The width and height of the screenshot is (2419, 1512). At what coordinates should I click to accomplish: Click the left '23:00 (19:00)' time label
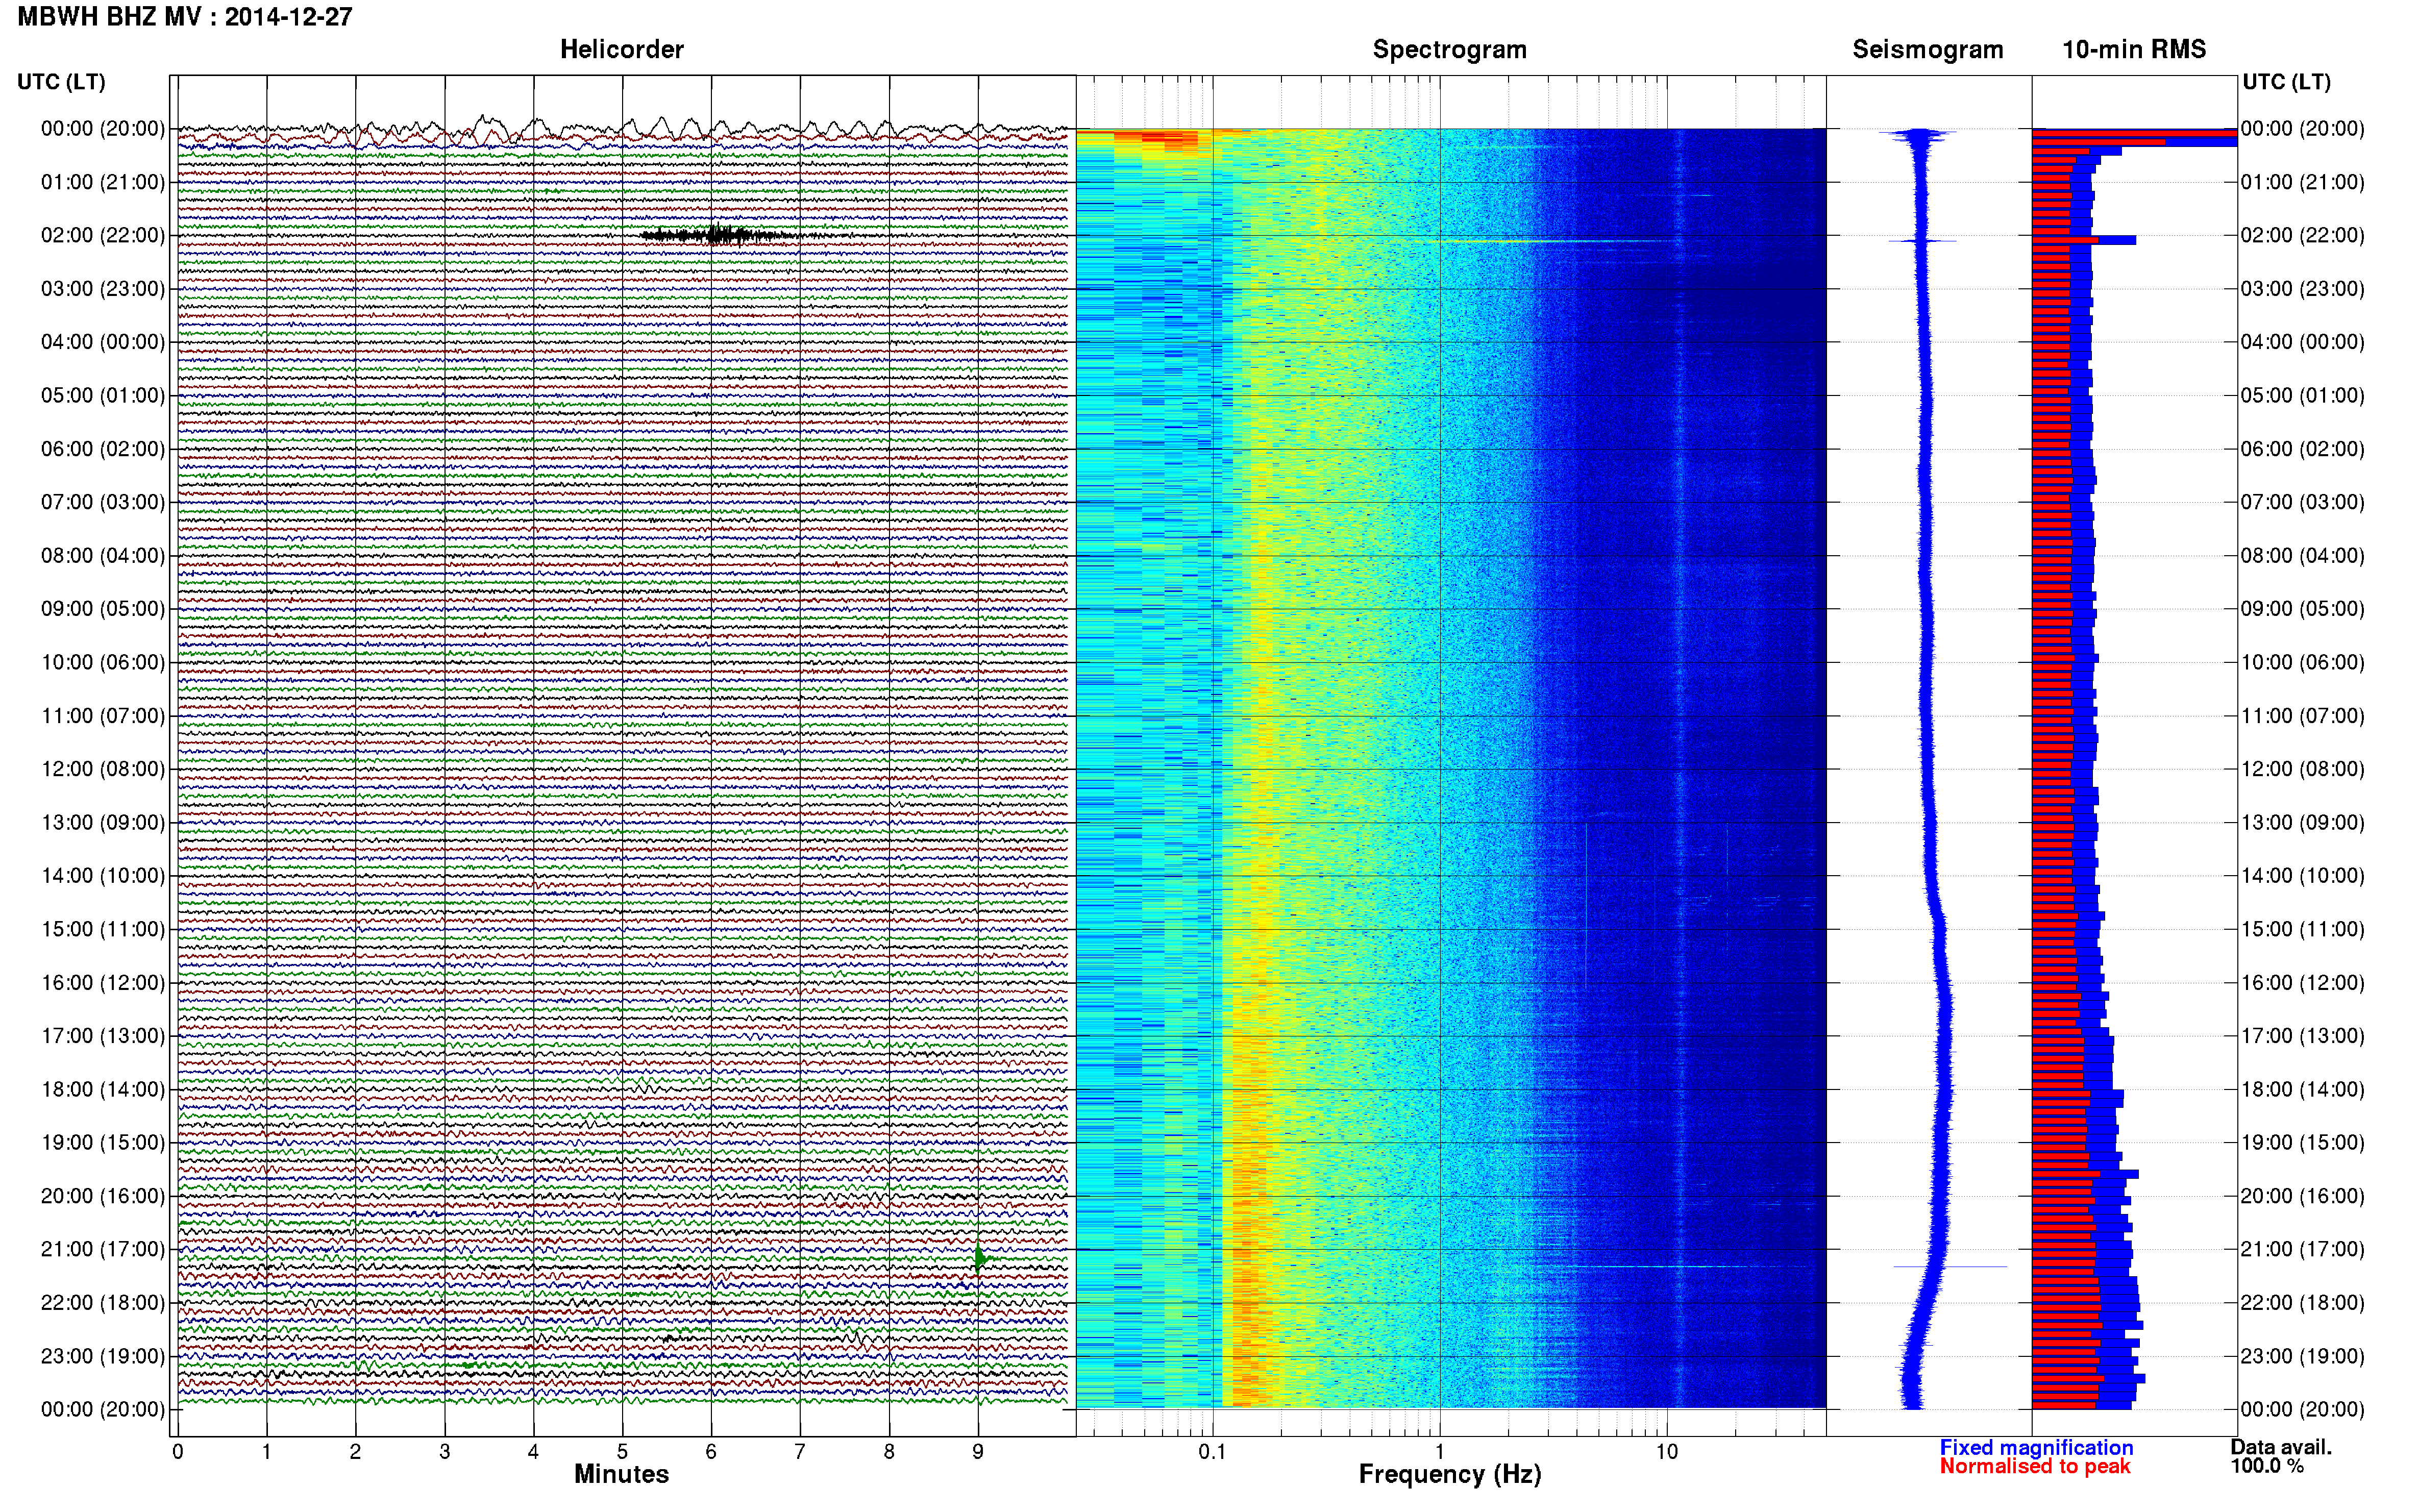pos(102,1356)
